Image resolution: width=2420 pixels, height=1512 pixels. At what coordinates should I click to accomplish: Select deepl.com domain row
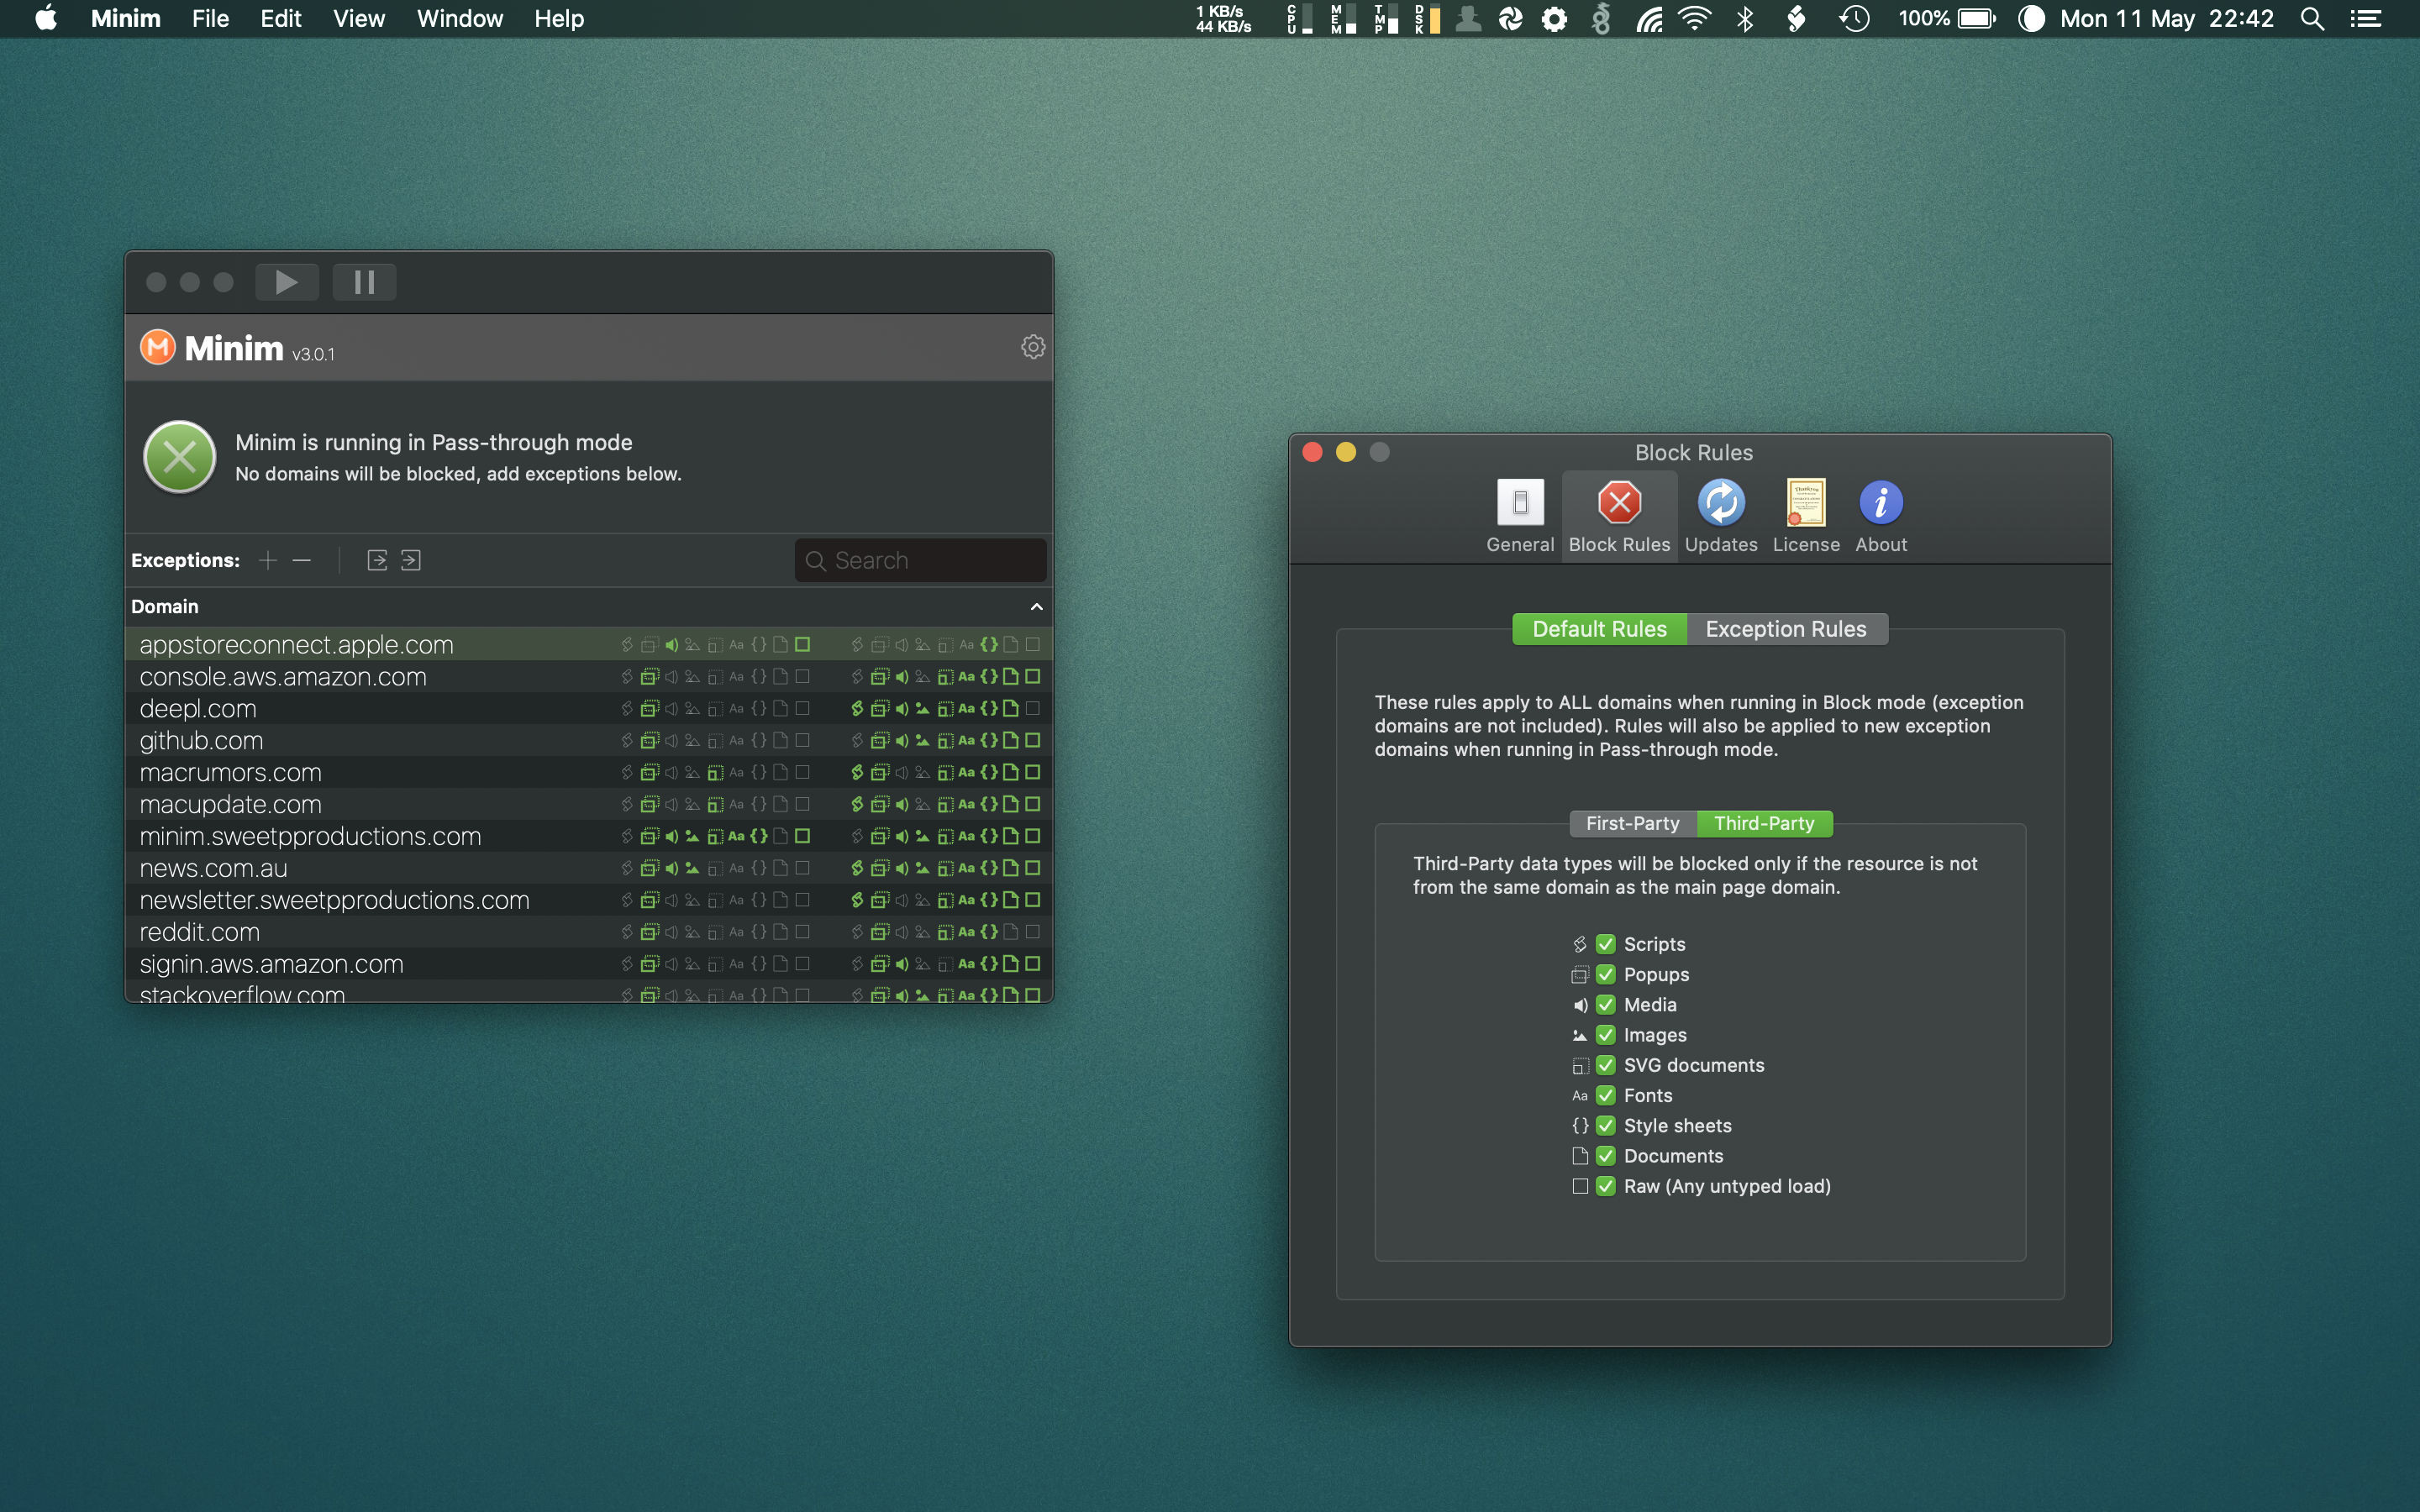coord(589,708)
